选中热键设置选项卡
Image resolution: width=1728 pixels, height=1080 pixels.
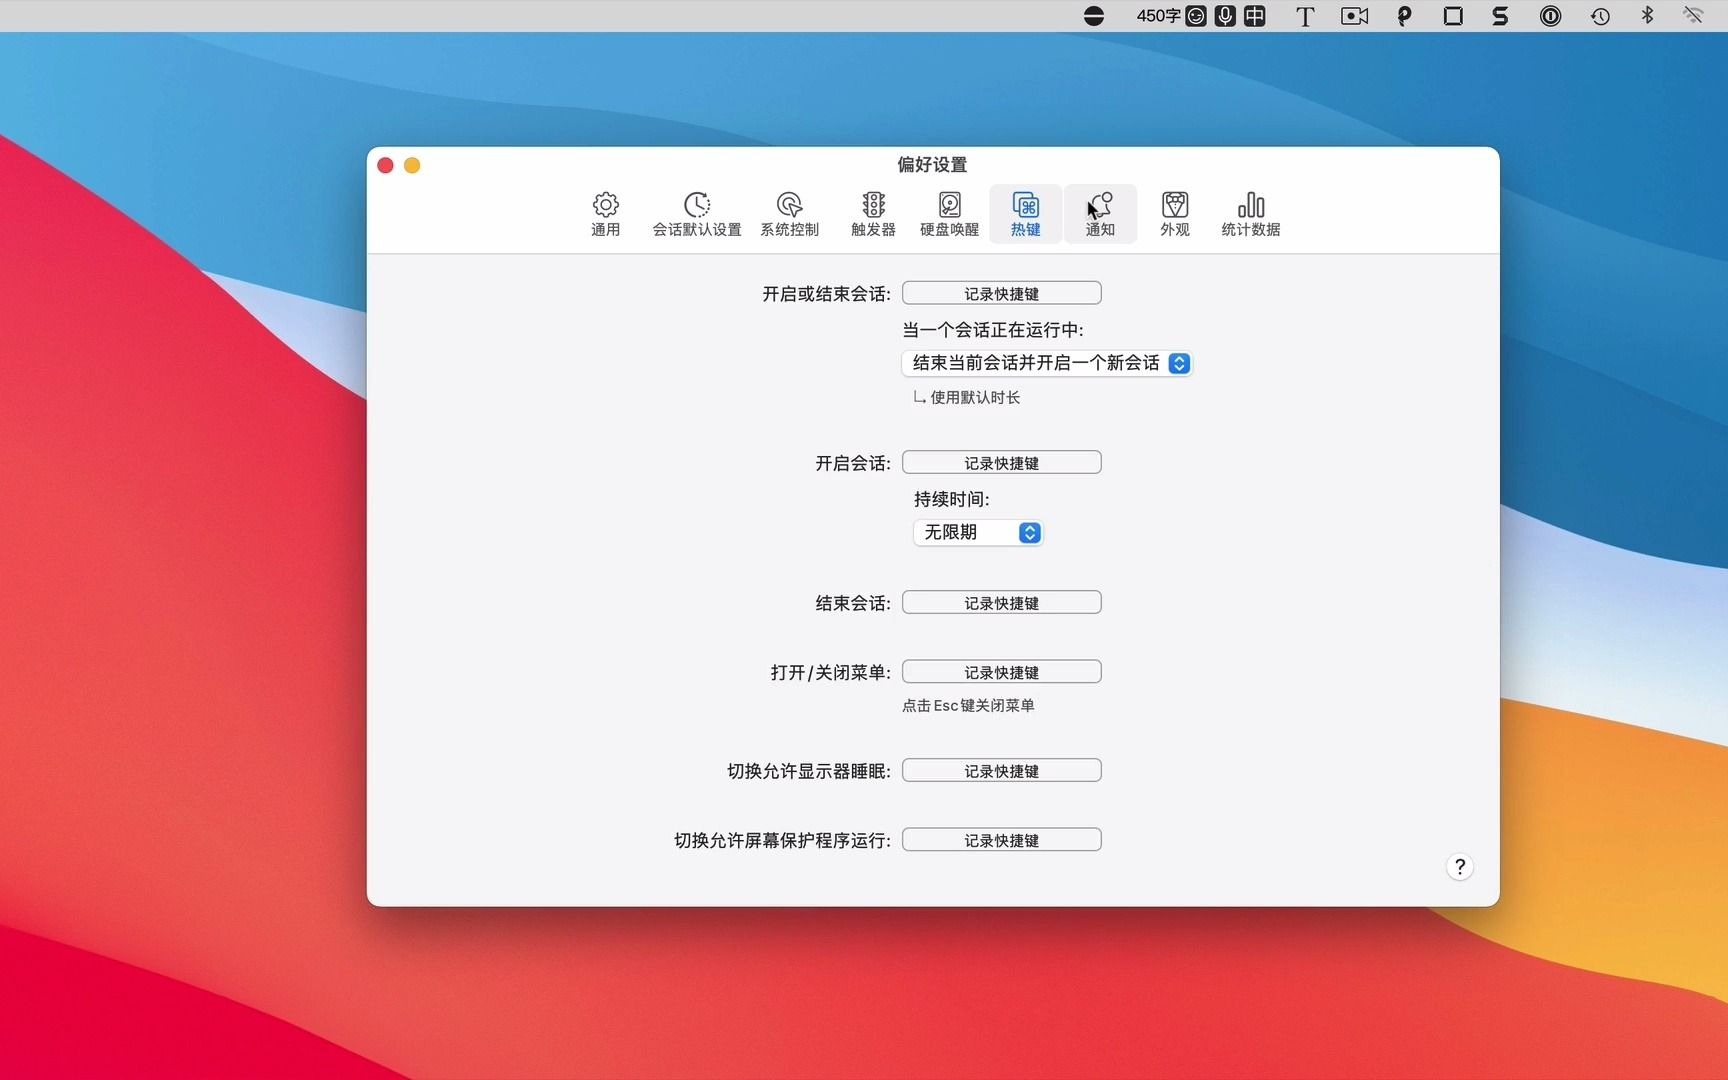(x=1024, y=213)
